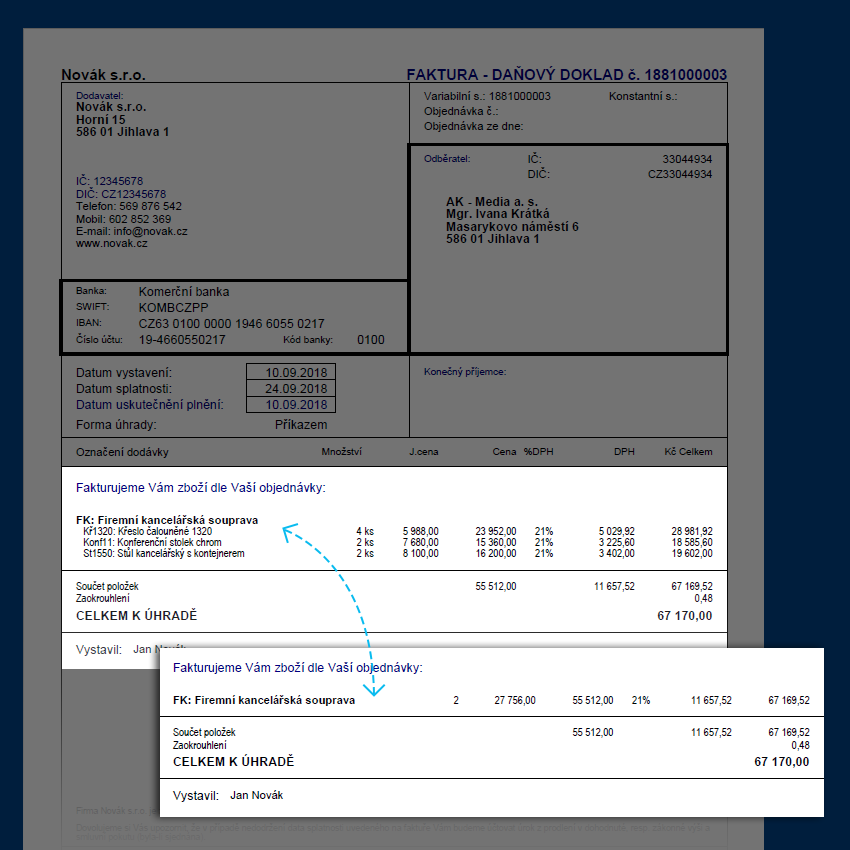The image size is (850, 850).
Task: Click the J.cena column header
Action: 423,452
